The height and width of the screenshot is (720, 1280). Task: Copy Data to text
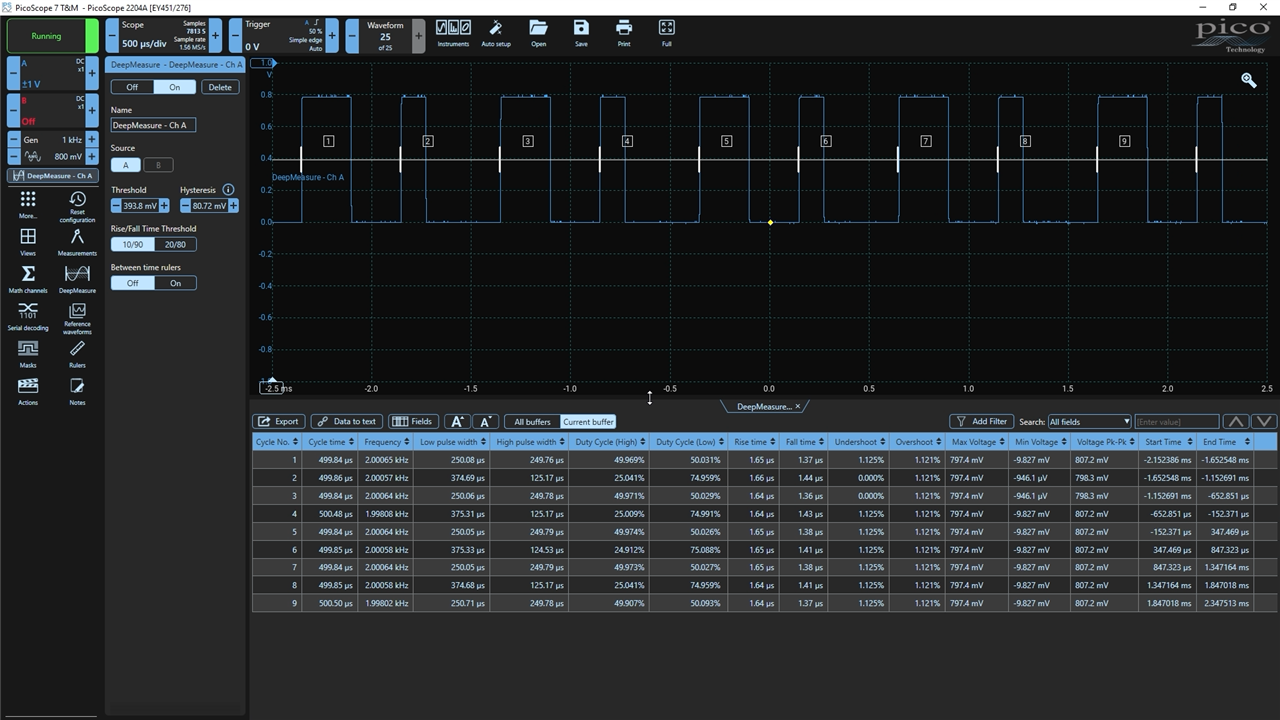(x=346, y=421)
